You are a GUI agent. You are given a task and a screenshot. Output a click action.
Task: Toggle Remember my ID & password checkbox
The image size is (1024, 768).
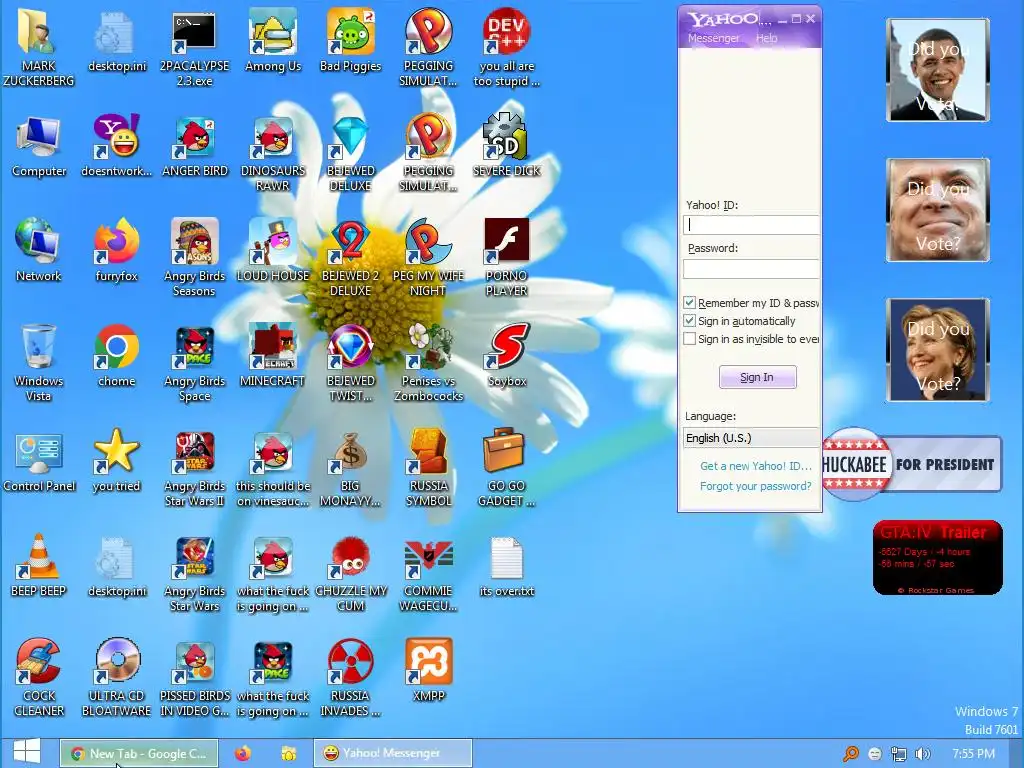[689, 302]
